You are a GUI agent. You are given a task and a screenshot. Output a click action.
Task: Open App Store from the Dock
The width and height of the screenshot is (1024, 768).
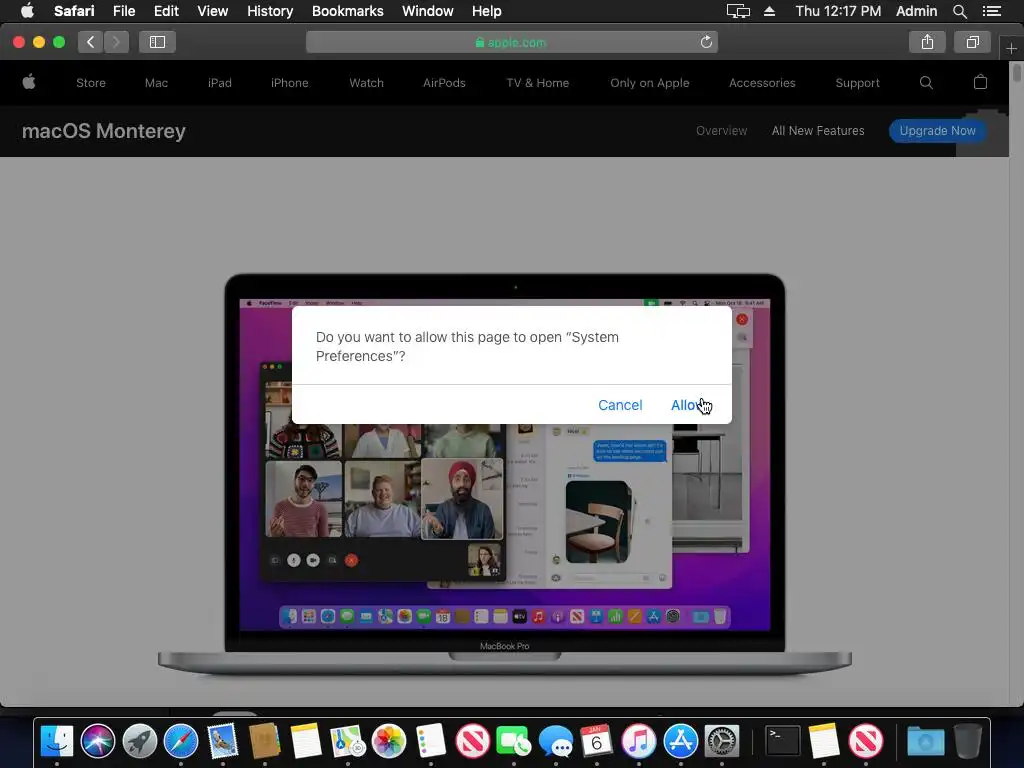tap(680, 742)
